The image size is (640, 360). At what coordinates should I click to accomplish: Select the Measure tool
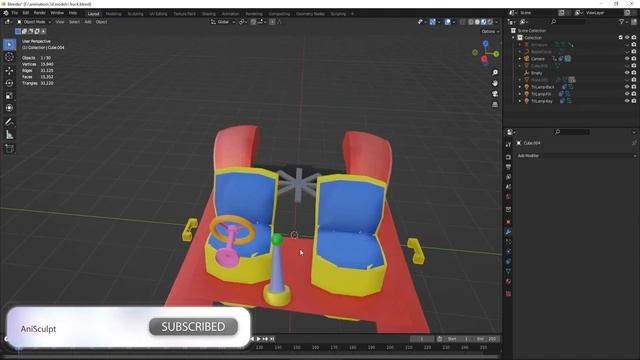coord(9,135)
